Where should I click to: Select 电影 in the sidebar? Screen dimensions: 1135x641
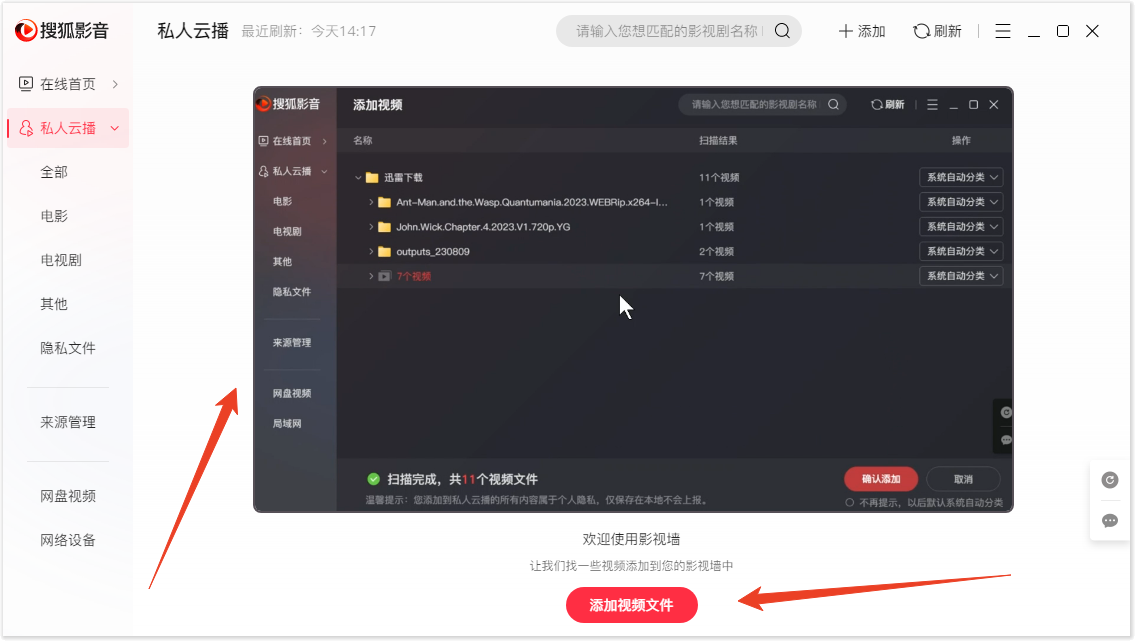tap(54, 216)
